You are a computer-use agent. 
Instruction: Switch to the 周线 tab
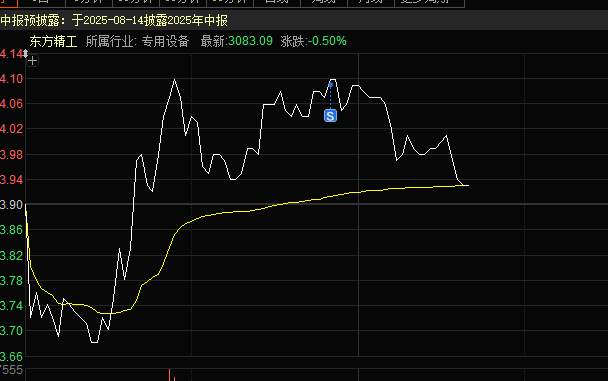pyautogui.click(x=324, y=2)
